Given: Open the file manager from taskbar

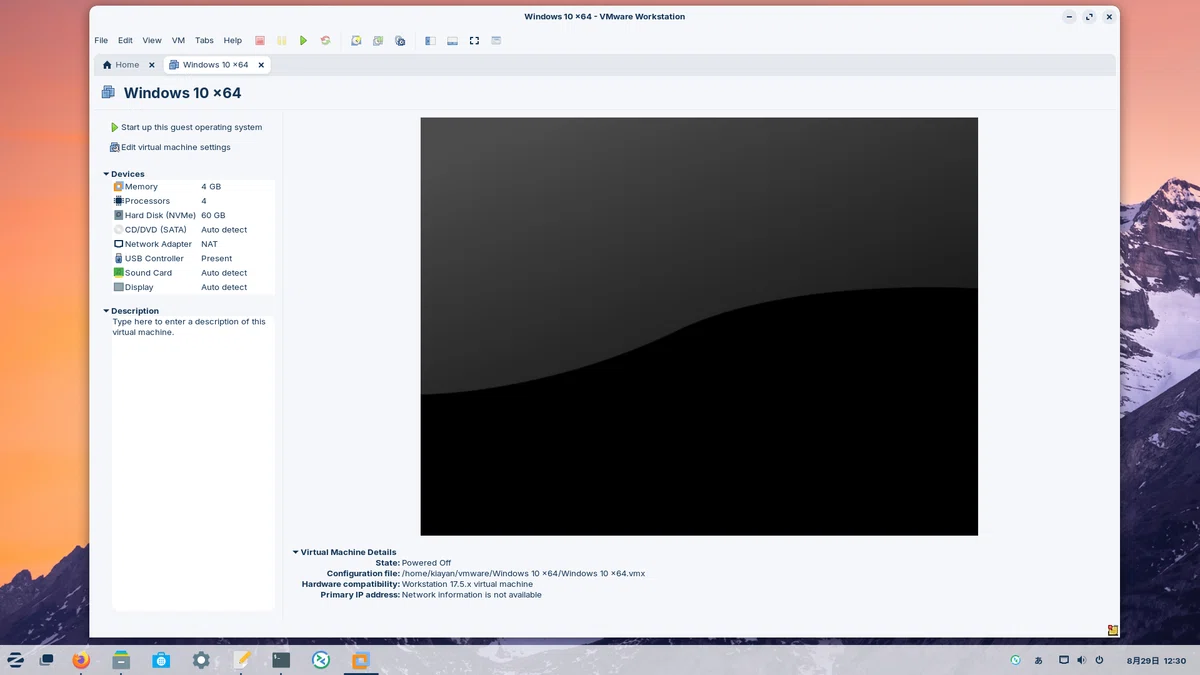Looking at the screenshot, I should (x=121, y=660).
